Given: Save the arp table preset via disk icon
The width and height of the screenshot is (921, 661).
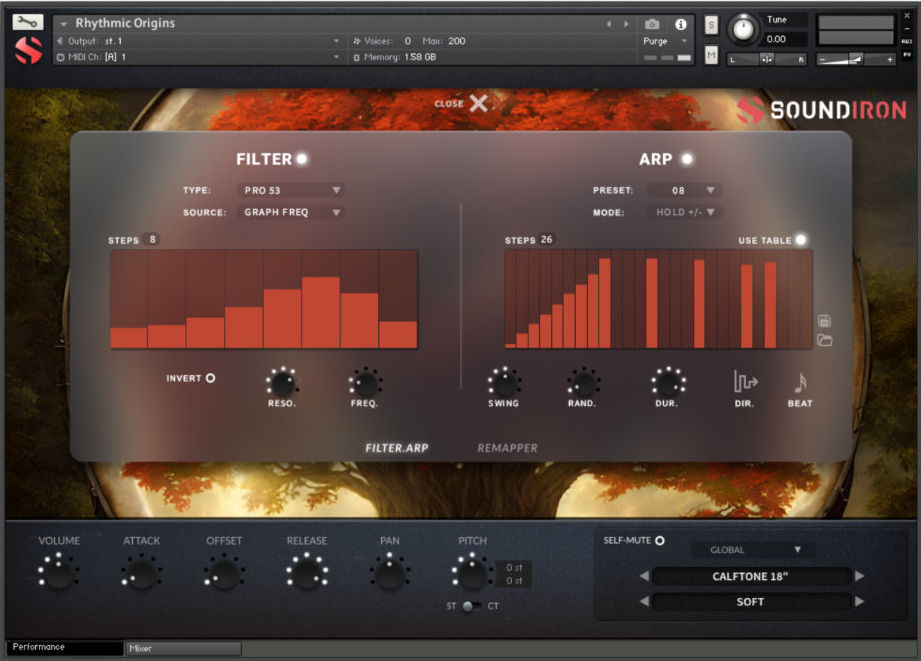Looking at the screenshot, I should (824, 322).
